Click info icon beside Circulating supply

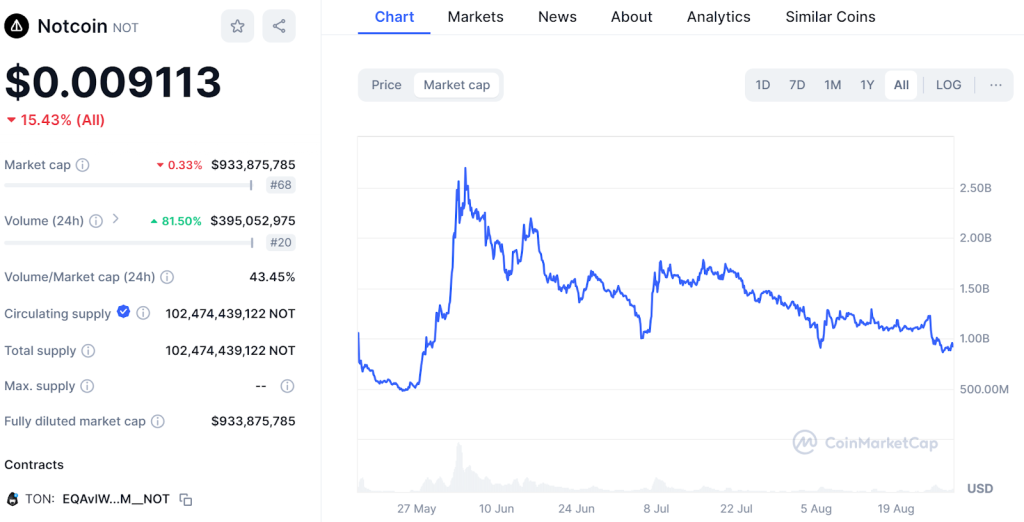pos(143,313)
